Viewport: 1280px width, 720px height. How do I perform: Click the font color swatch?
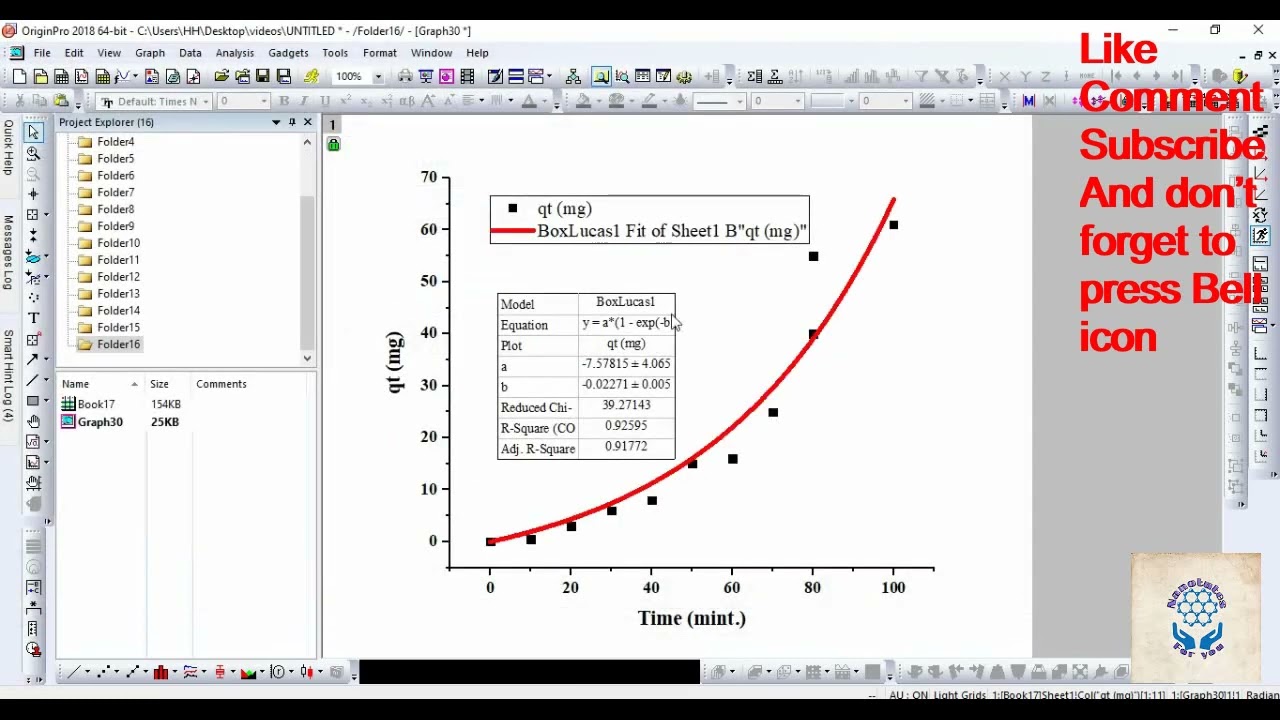coord(529,101)
